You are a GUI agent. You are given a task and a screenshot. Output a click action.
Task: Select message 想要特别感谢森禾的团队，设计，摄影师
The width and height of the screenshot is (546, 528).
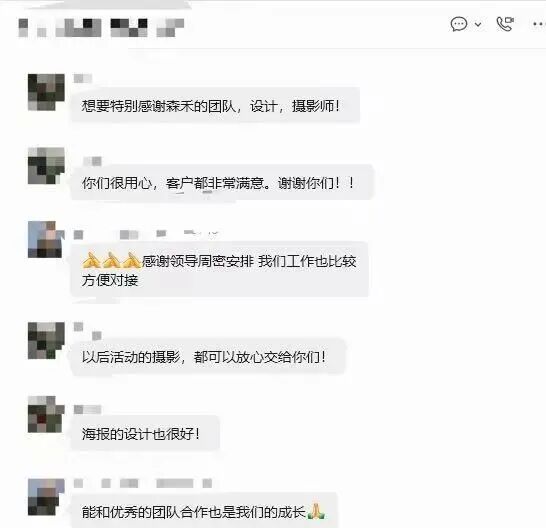pyautogui.click(x=215, y=105)
